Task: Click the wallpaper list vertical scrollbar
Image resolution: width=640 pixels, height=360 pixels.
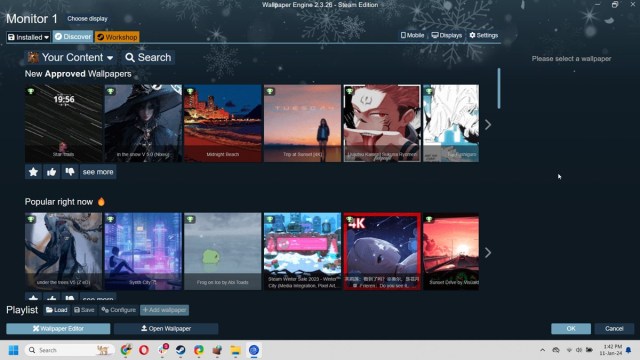Action: pyautogui.click(x=499, y=89)
